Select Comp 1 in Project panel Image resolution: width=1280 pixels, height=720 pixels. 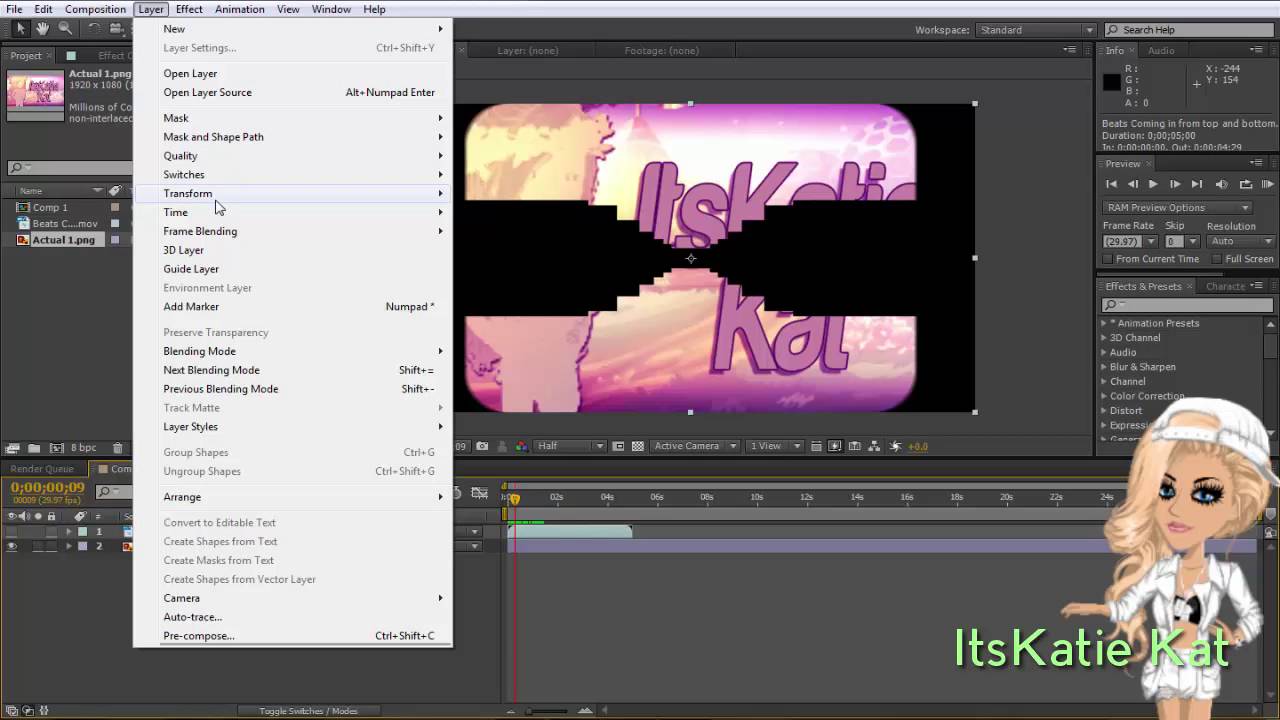pos(50,208)
